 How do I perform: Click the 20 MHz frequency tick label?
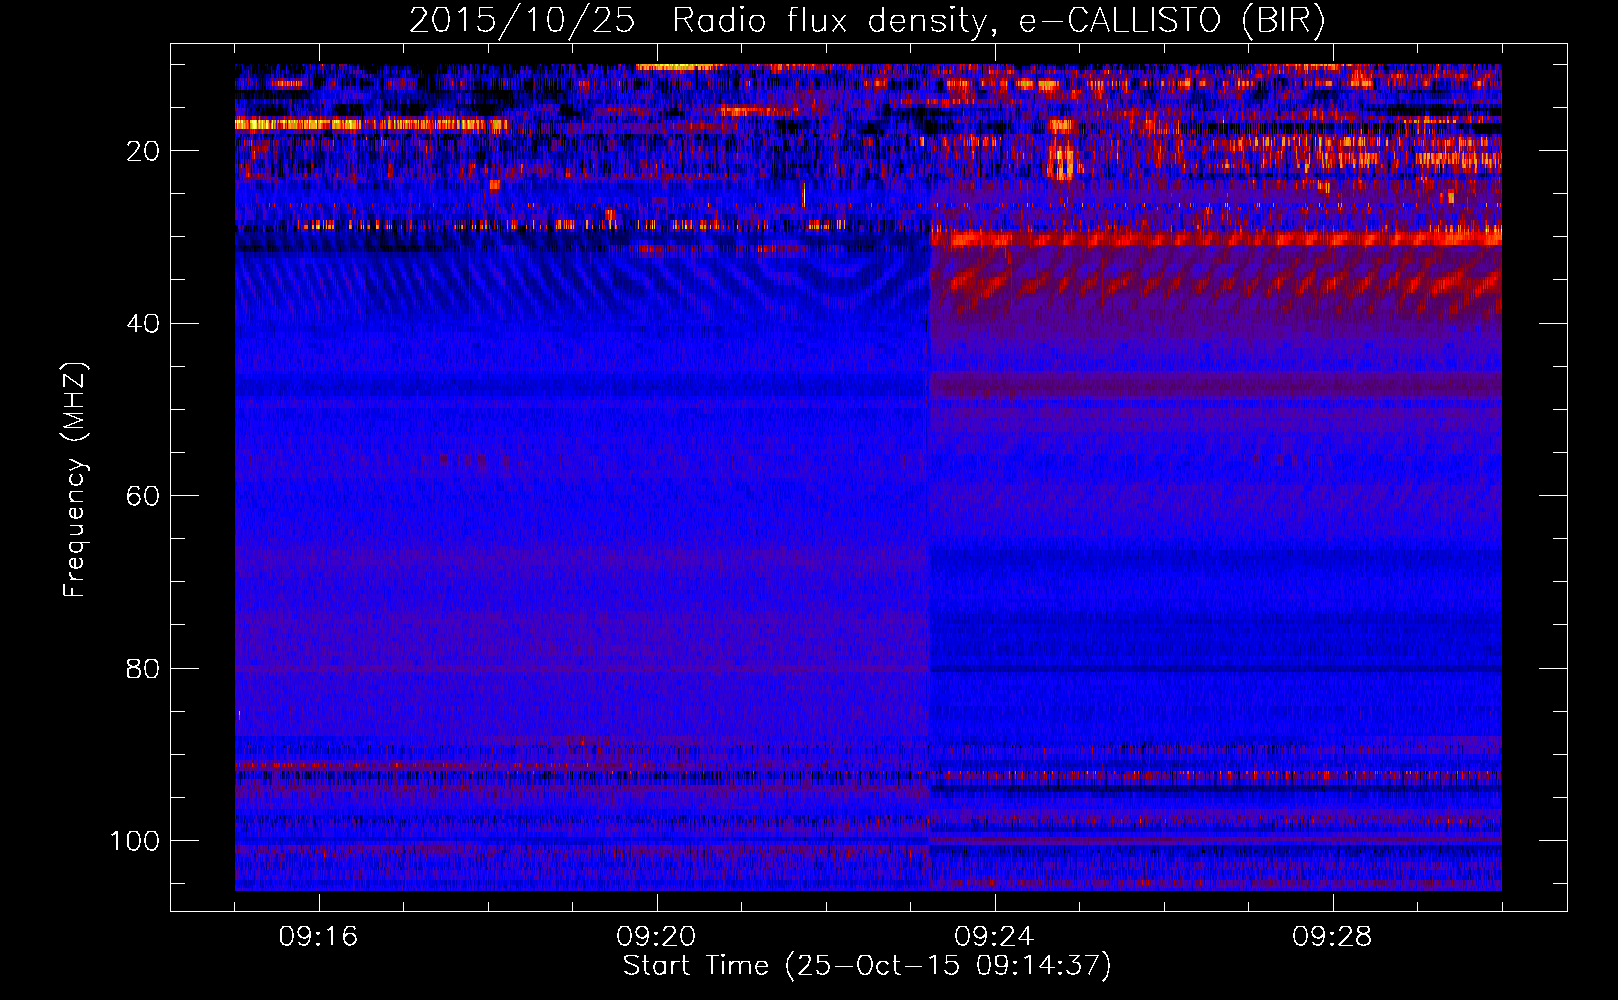pyautogui.click(x=143, y=151)
